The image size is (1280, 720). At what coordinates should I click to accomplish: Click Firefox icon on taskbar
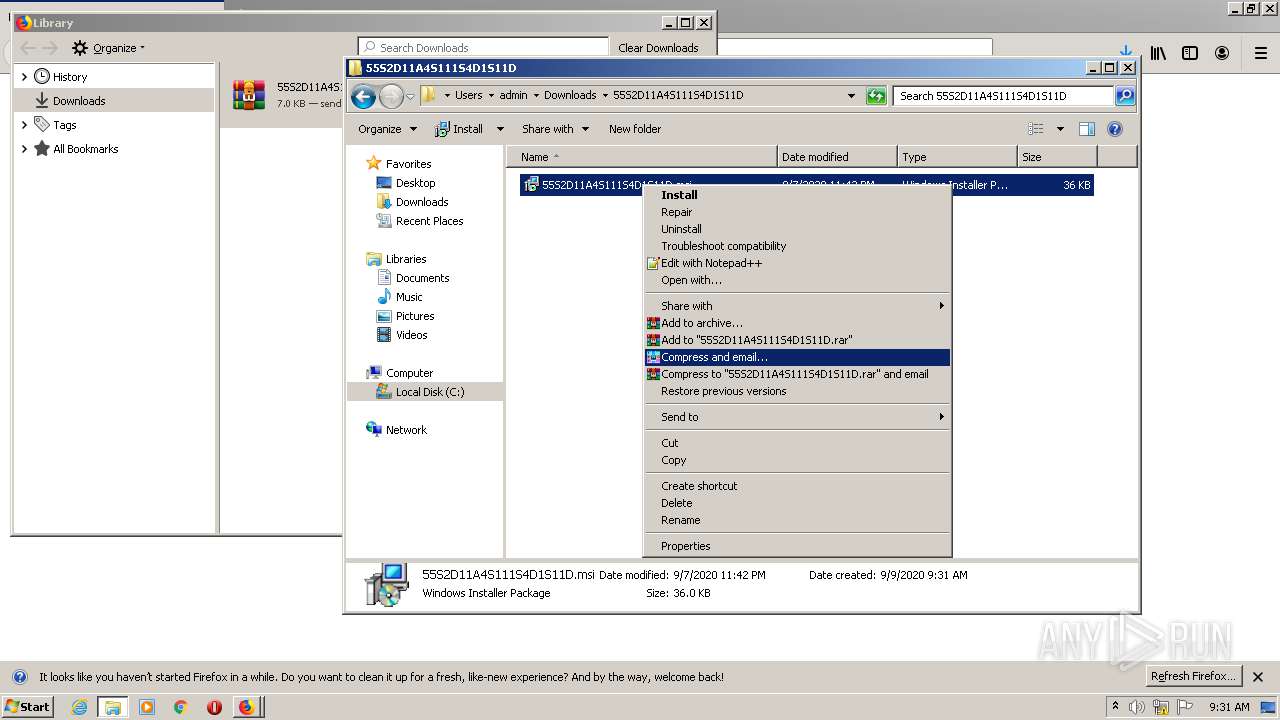pyautogui.click(x=246, y=707)
